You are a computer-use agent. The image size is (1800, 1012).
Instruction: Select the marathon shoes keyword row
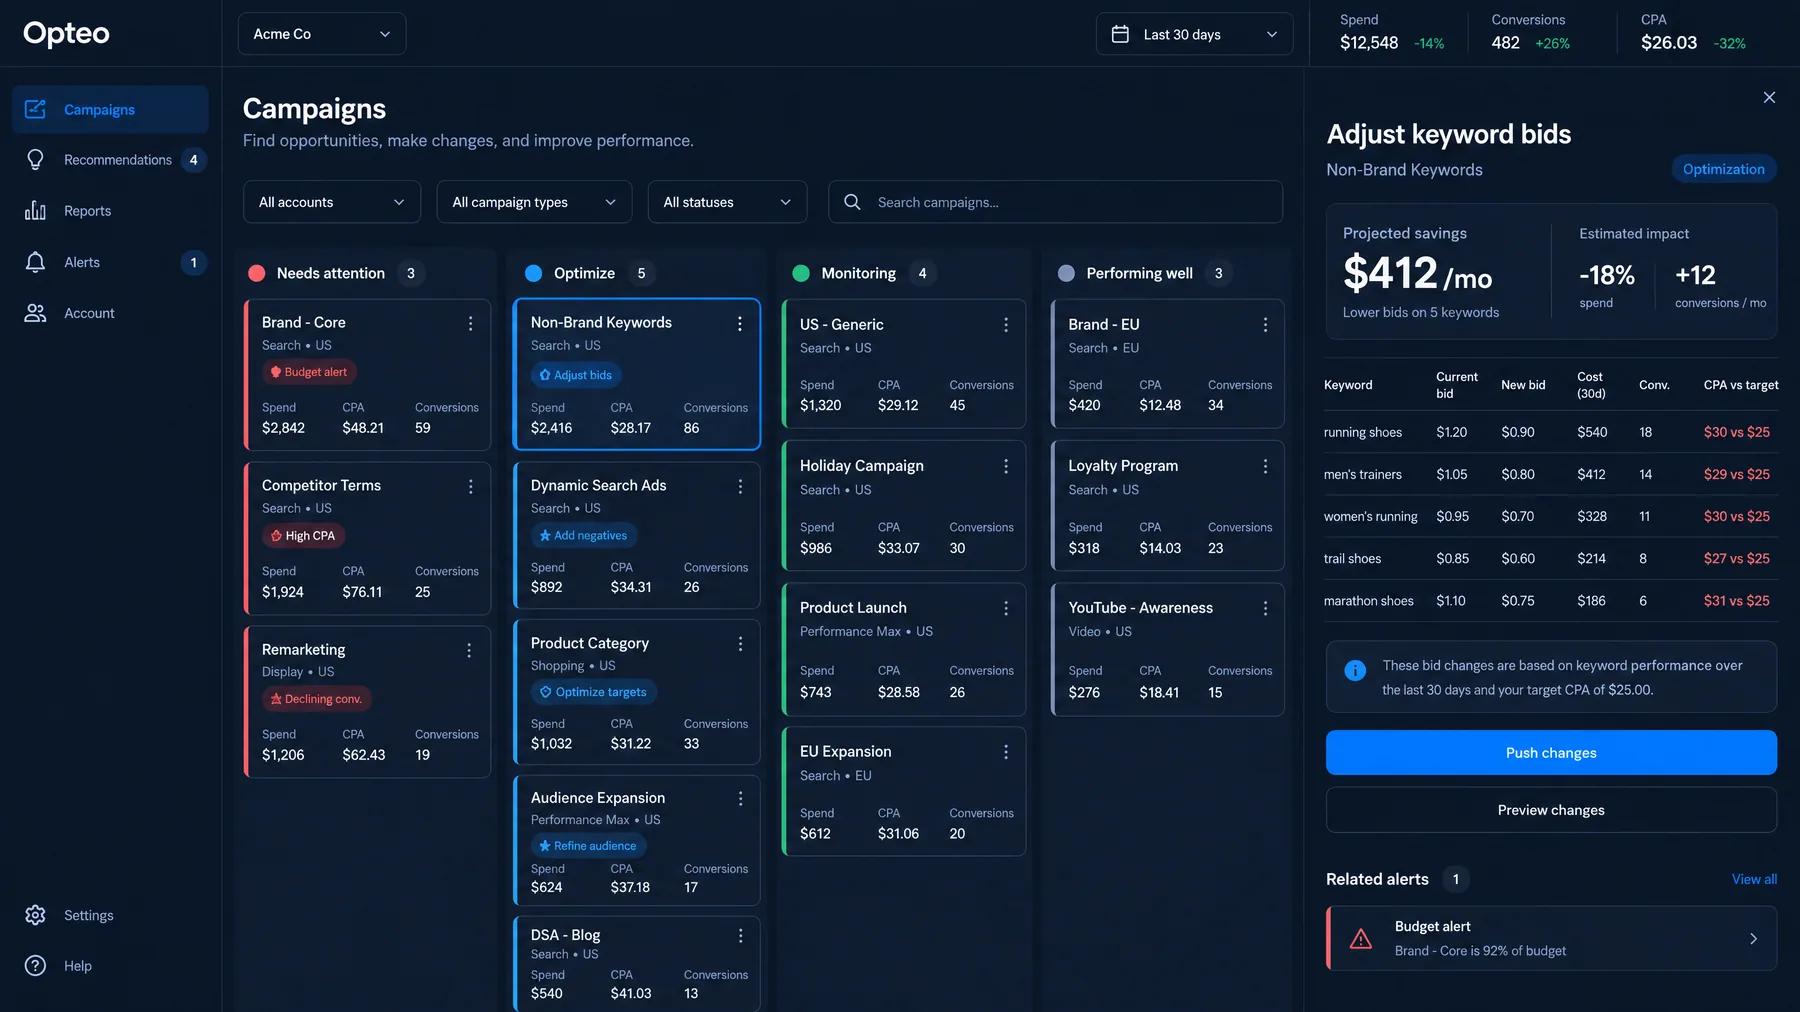(1551, 601)
